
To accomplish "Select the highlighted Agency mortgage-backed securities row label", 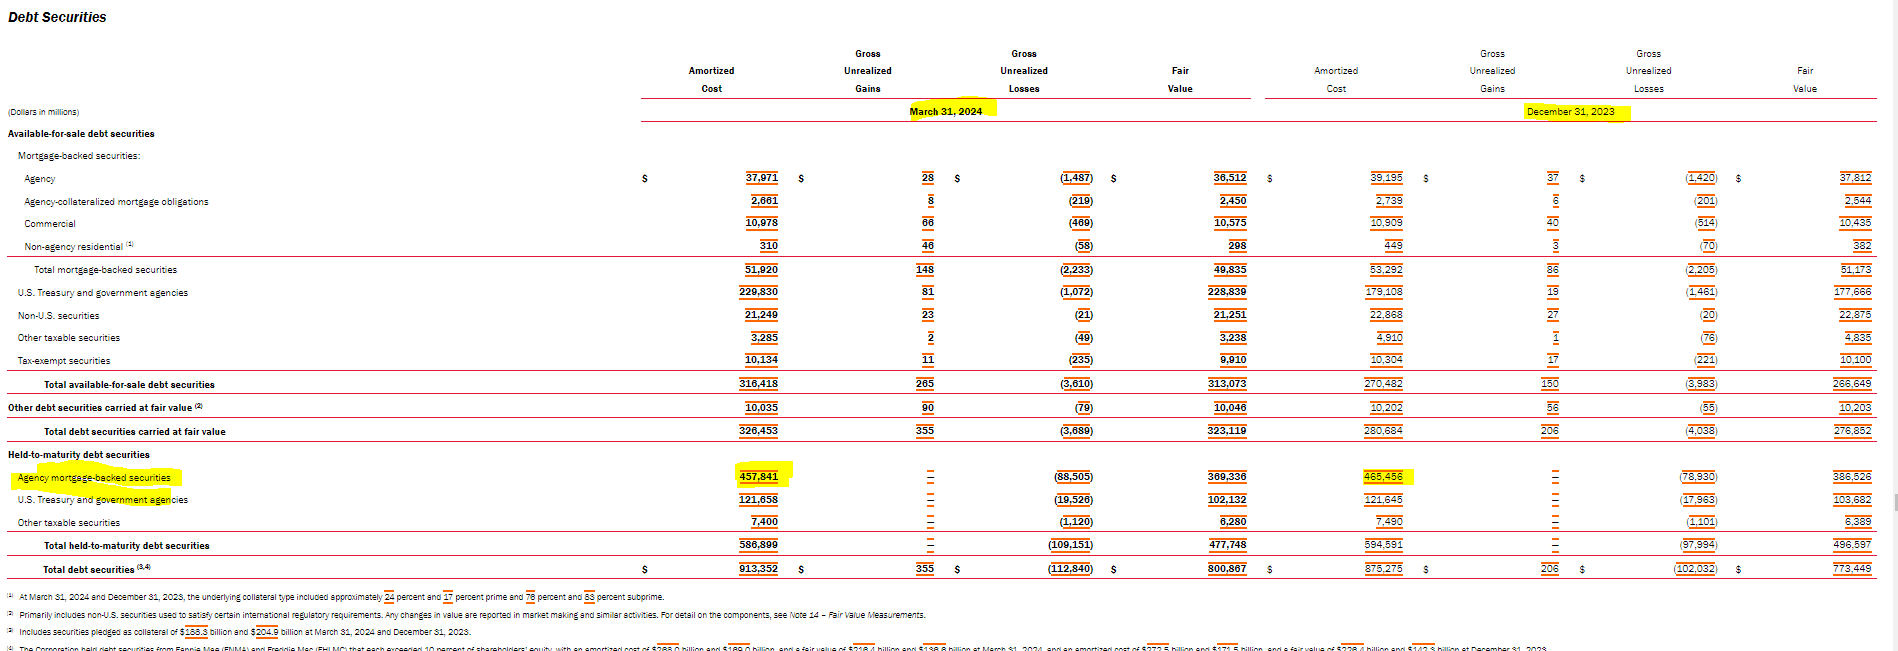I will (x=94, y=478).
